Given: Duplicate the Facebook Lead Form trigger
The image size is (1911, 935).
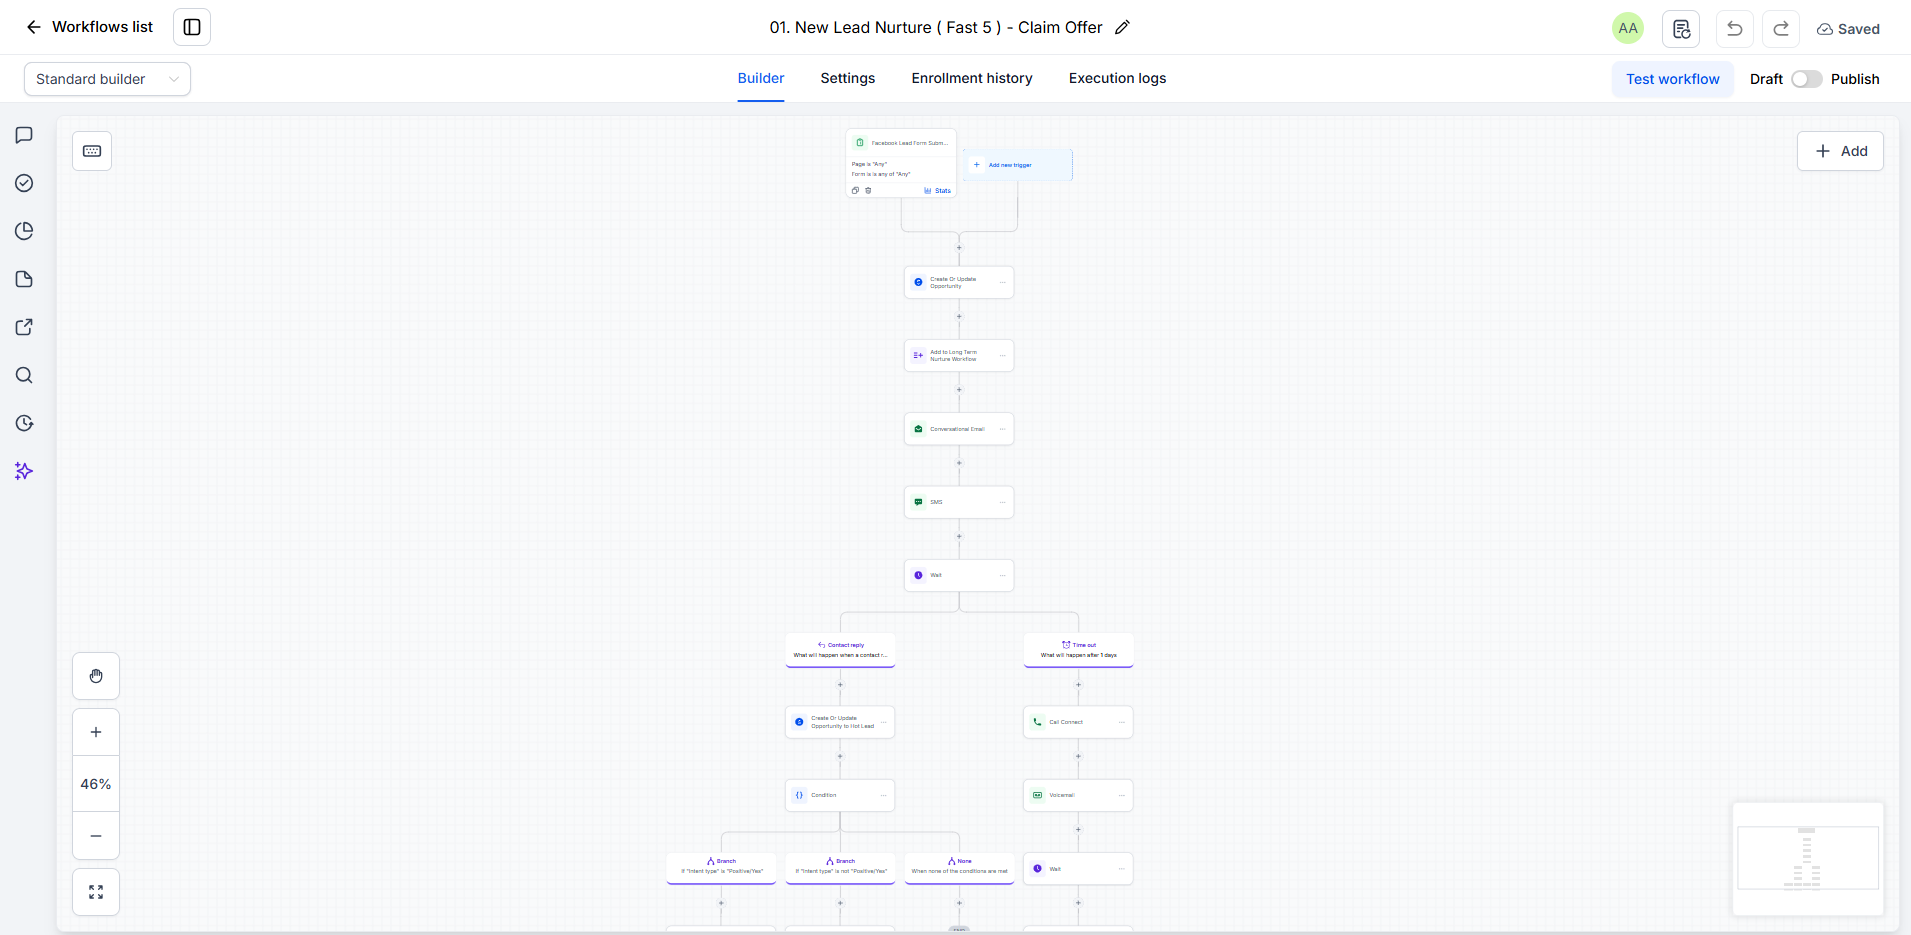Looking at the screenshot, I should (x=855, y=190).
